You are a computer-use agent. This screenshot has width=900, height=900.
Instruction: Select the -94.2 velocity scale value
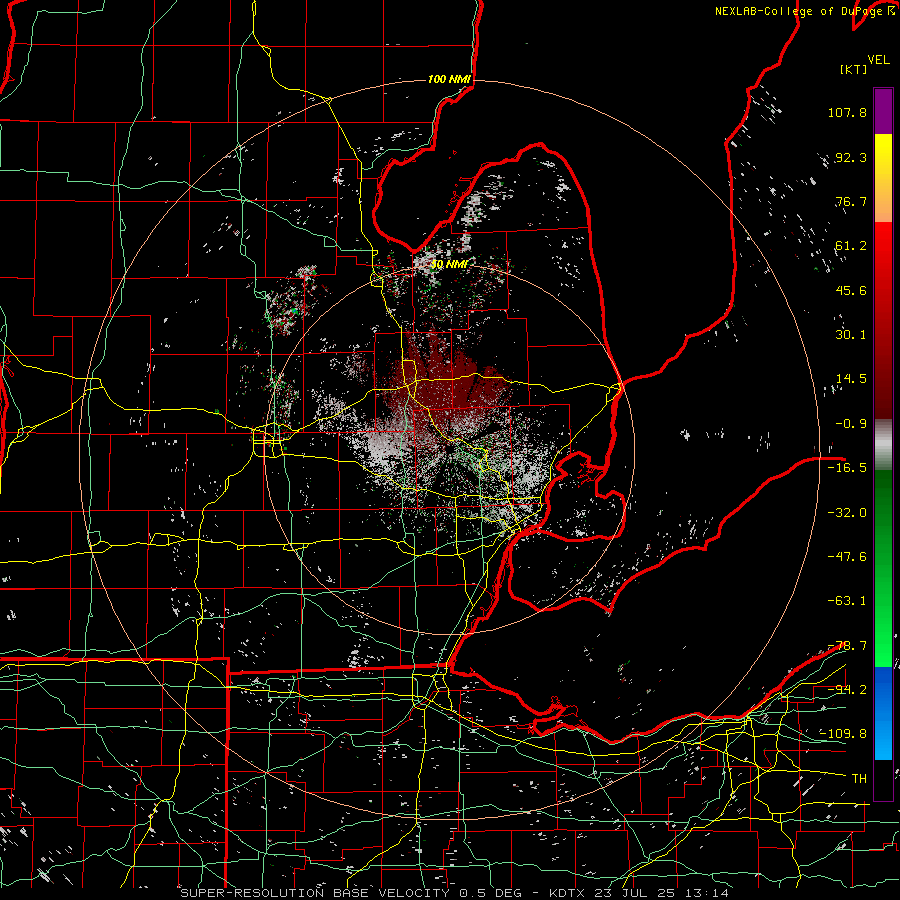coord(847,690)
